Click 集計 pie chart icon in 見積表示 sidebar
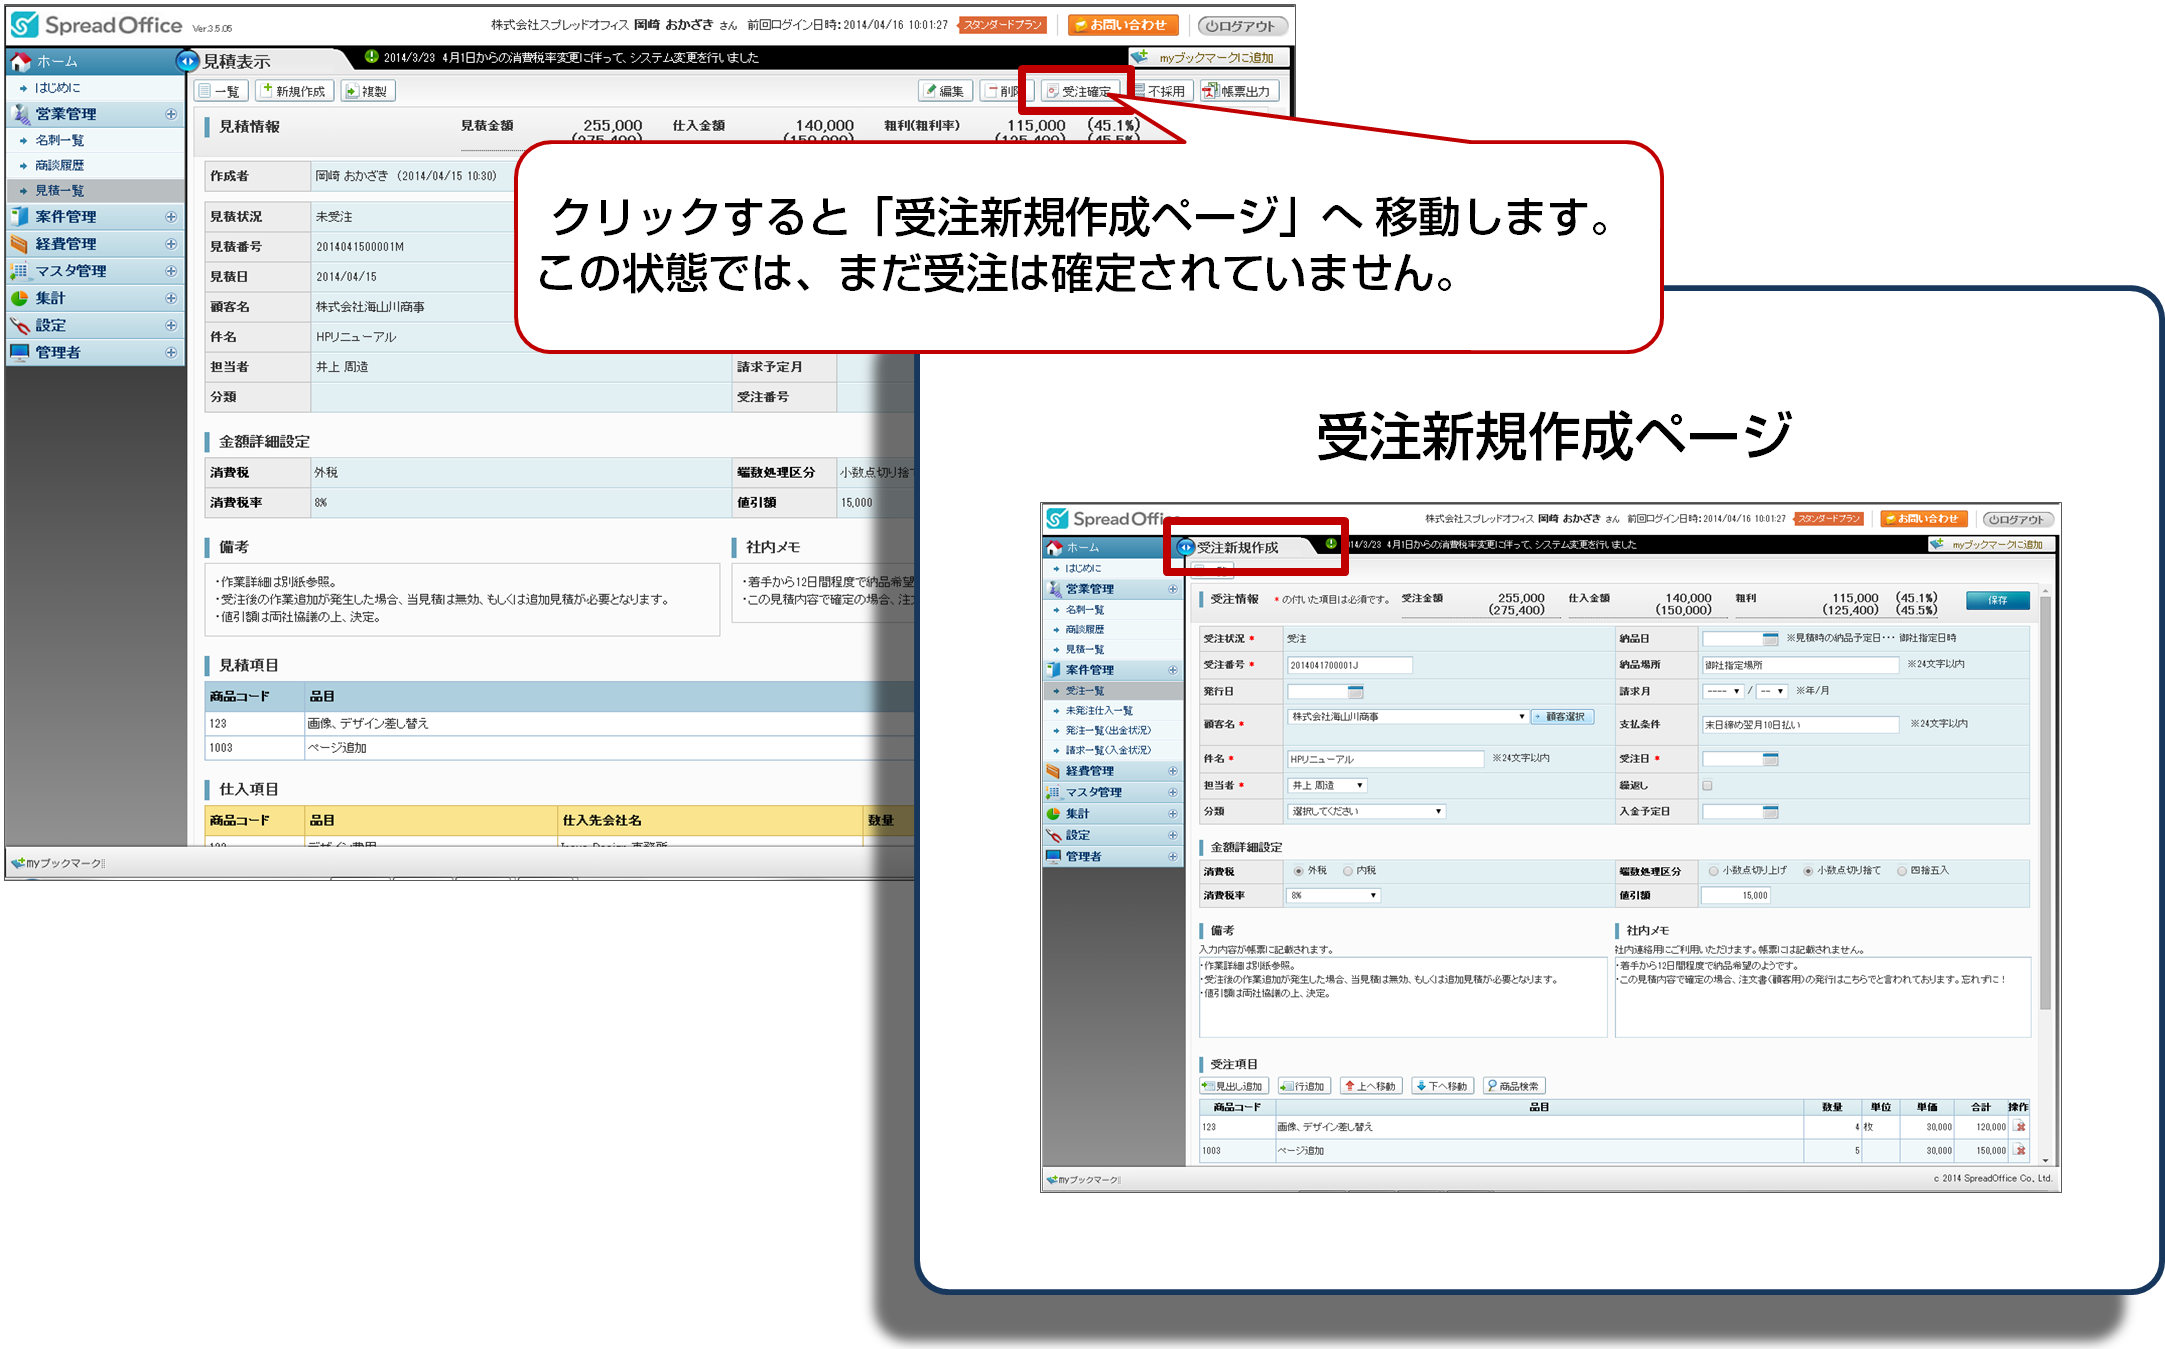The width and height of the screenshot is (2165, 1349). 19,298
